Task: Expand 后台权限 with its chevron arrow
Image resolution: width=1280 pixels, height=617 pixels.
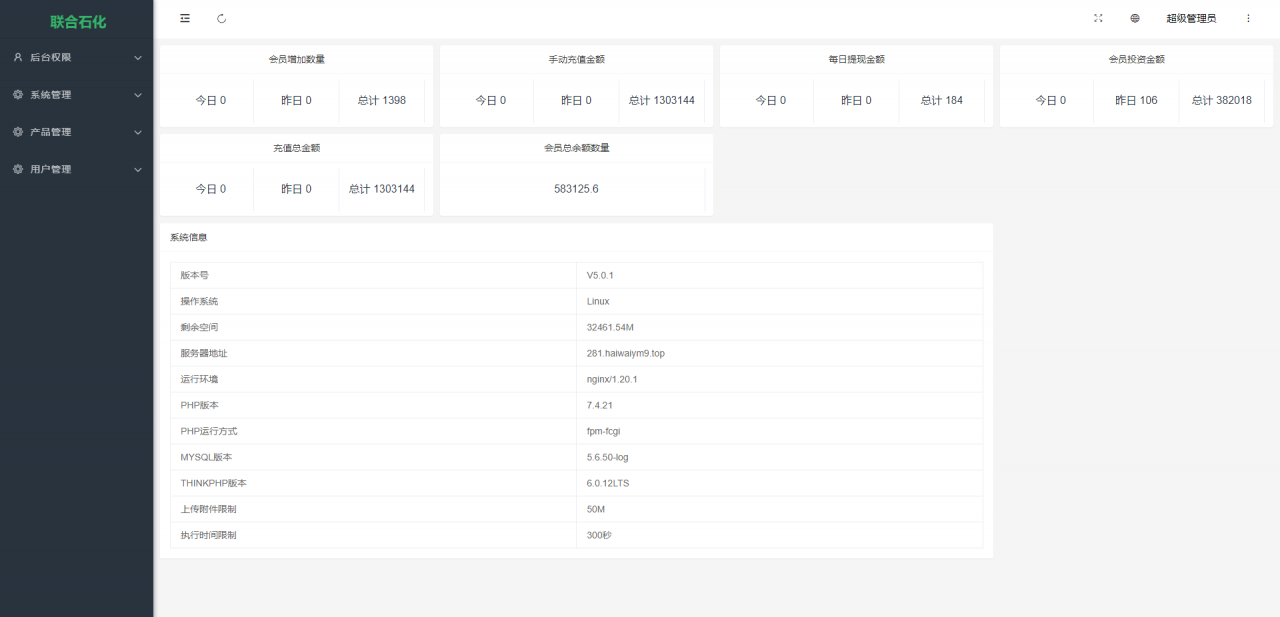Action: (x=138, y=58)
